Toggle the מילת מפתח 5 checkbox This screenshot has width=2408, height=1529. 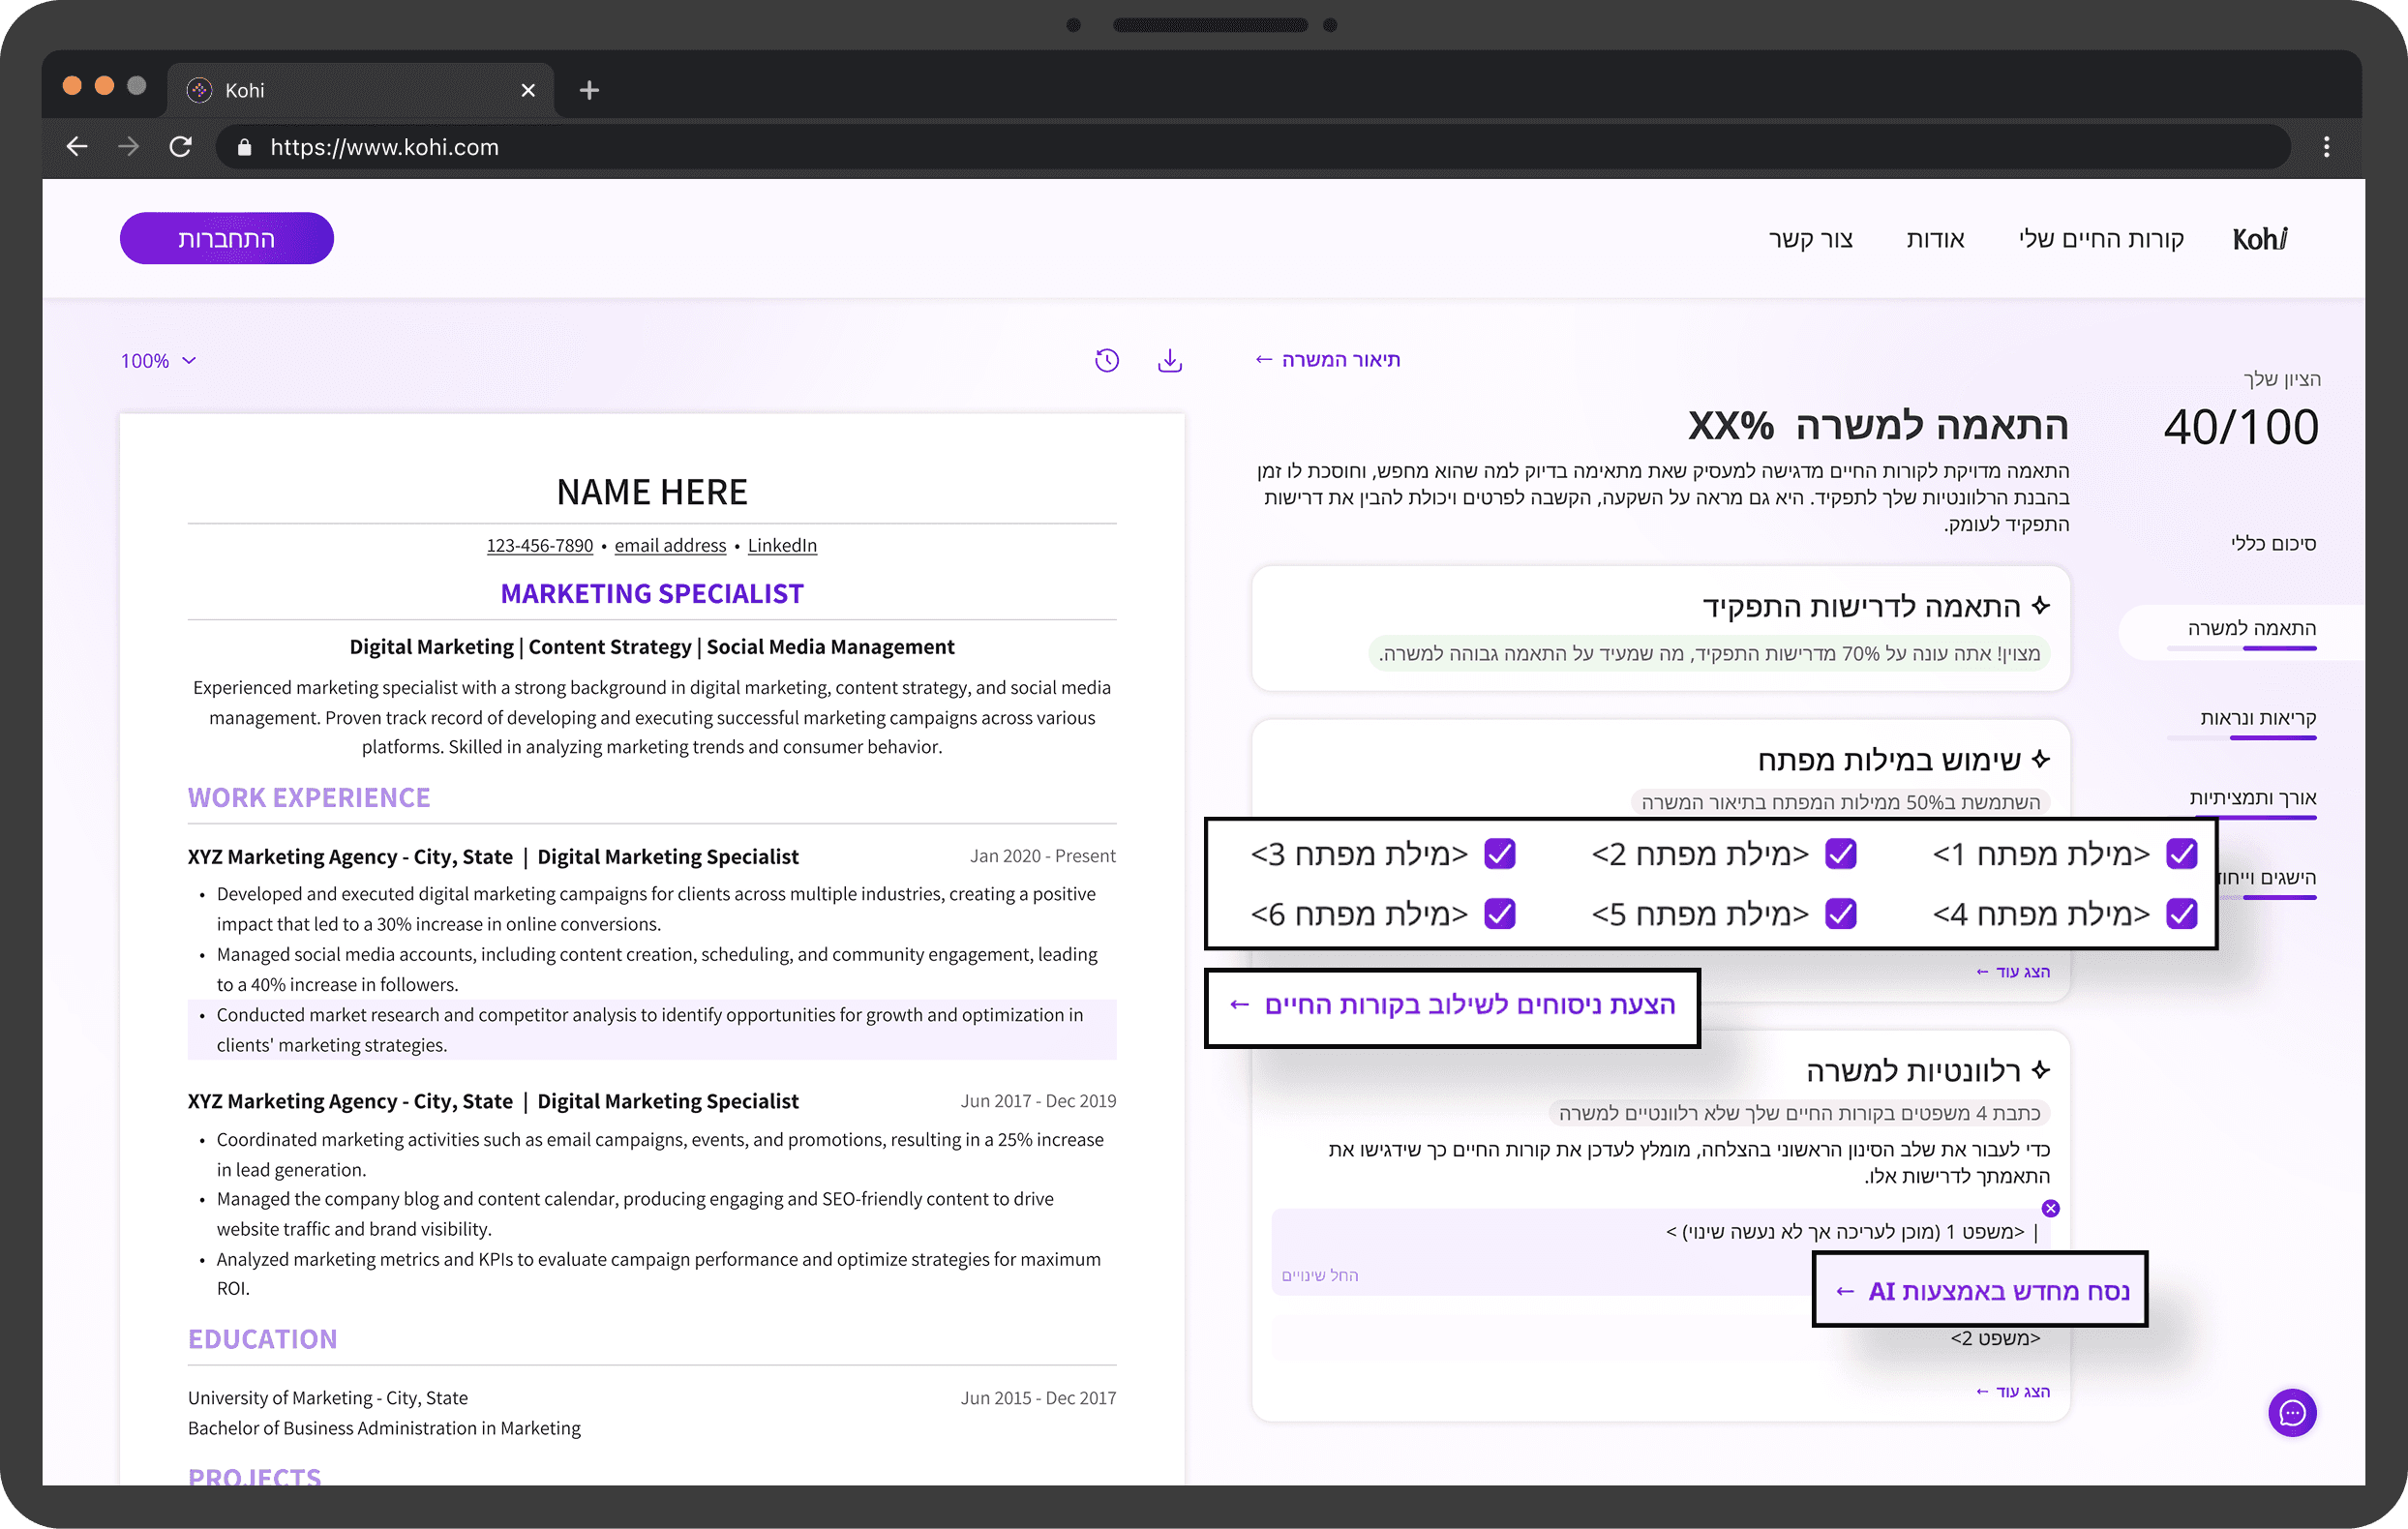coord(1840,913)
